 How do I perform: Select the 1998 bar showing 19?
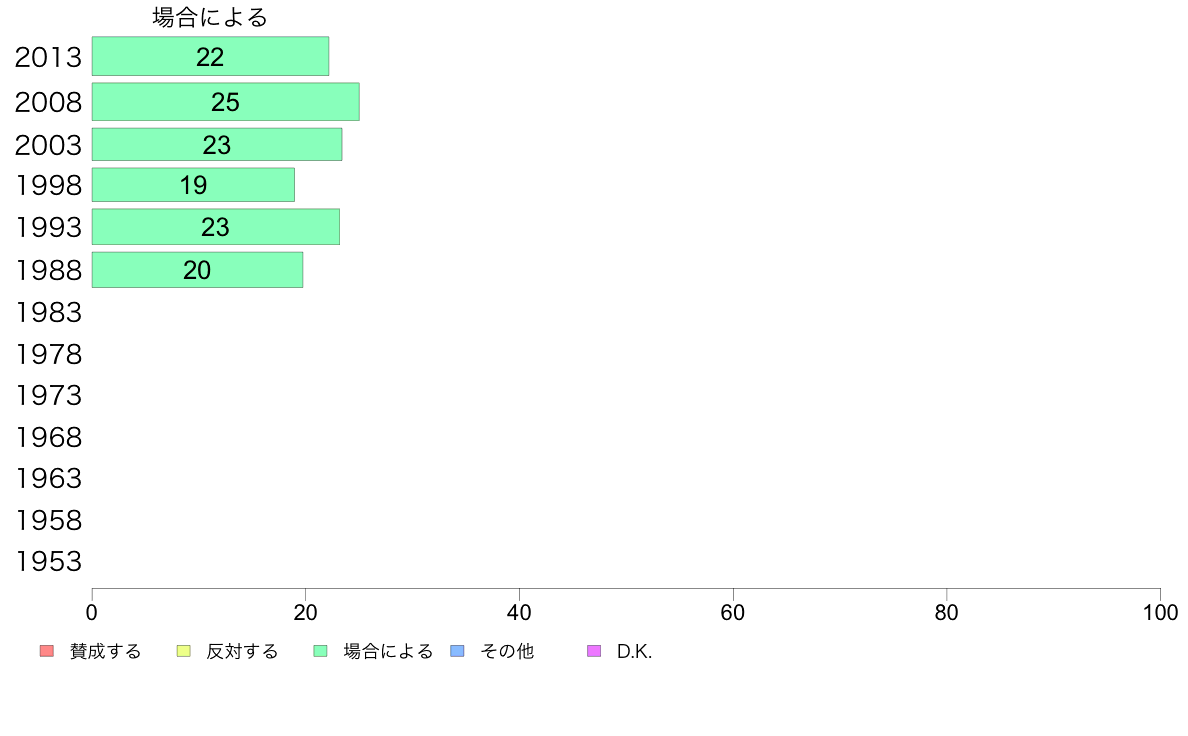(x=193, y=185)
